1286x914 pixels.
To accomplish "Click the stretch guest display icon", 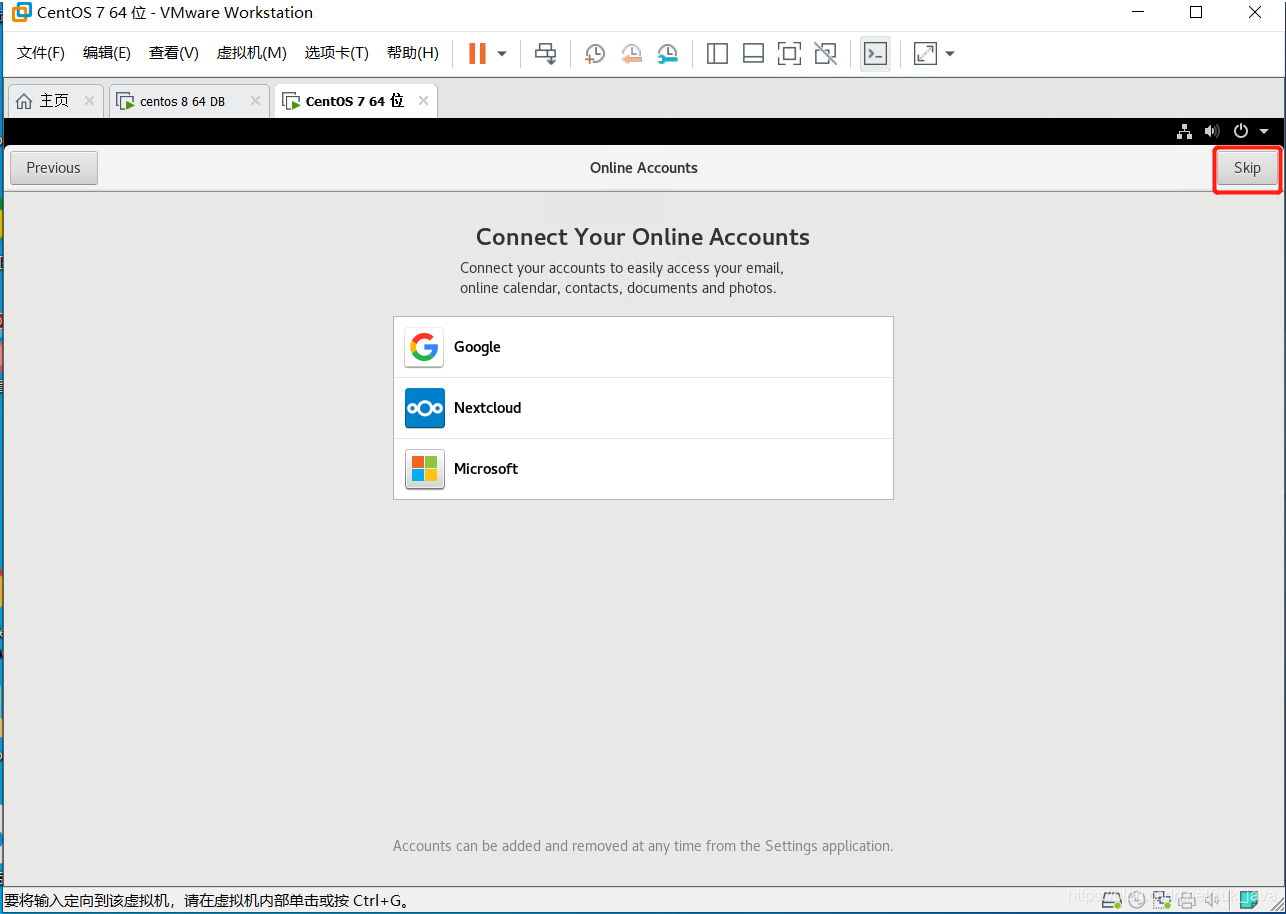I will click(925, 53).
